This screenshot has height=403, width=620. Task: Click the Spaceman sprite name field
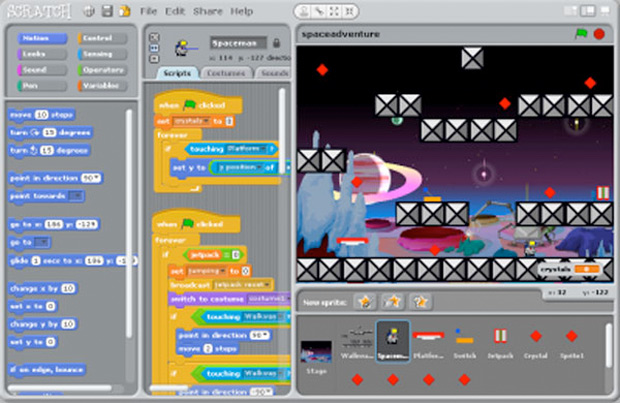pos(238,43)
